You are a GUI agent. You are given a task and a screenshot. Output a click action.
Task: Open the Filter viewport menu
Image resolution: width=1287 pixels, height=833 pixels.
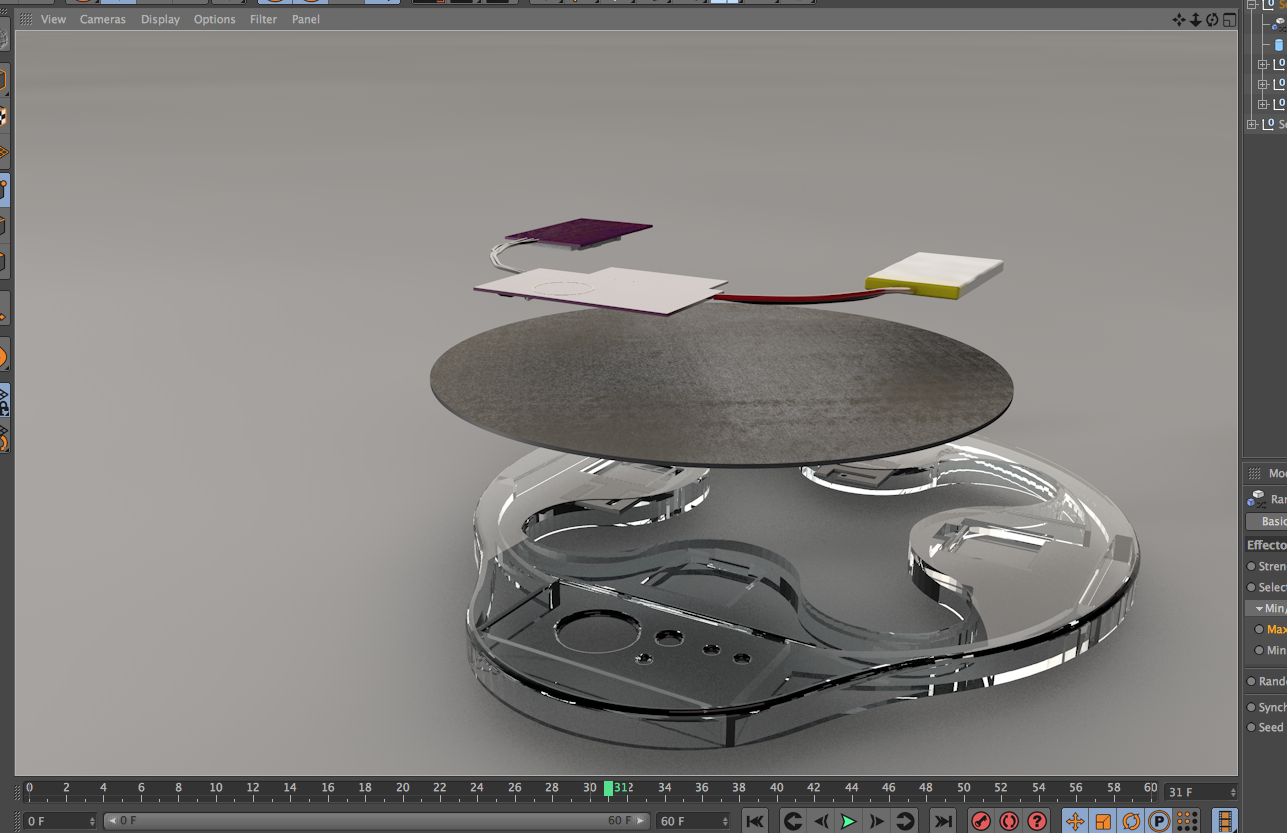click(263, 19)
